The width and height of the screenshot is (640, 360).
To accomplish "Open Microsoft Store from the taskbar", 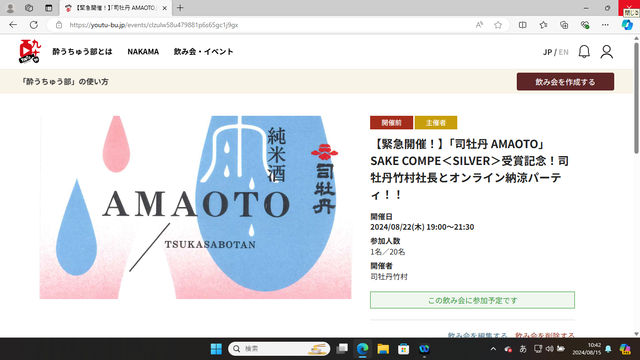I will 403,349.
